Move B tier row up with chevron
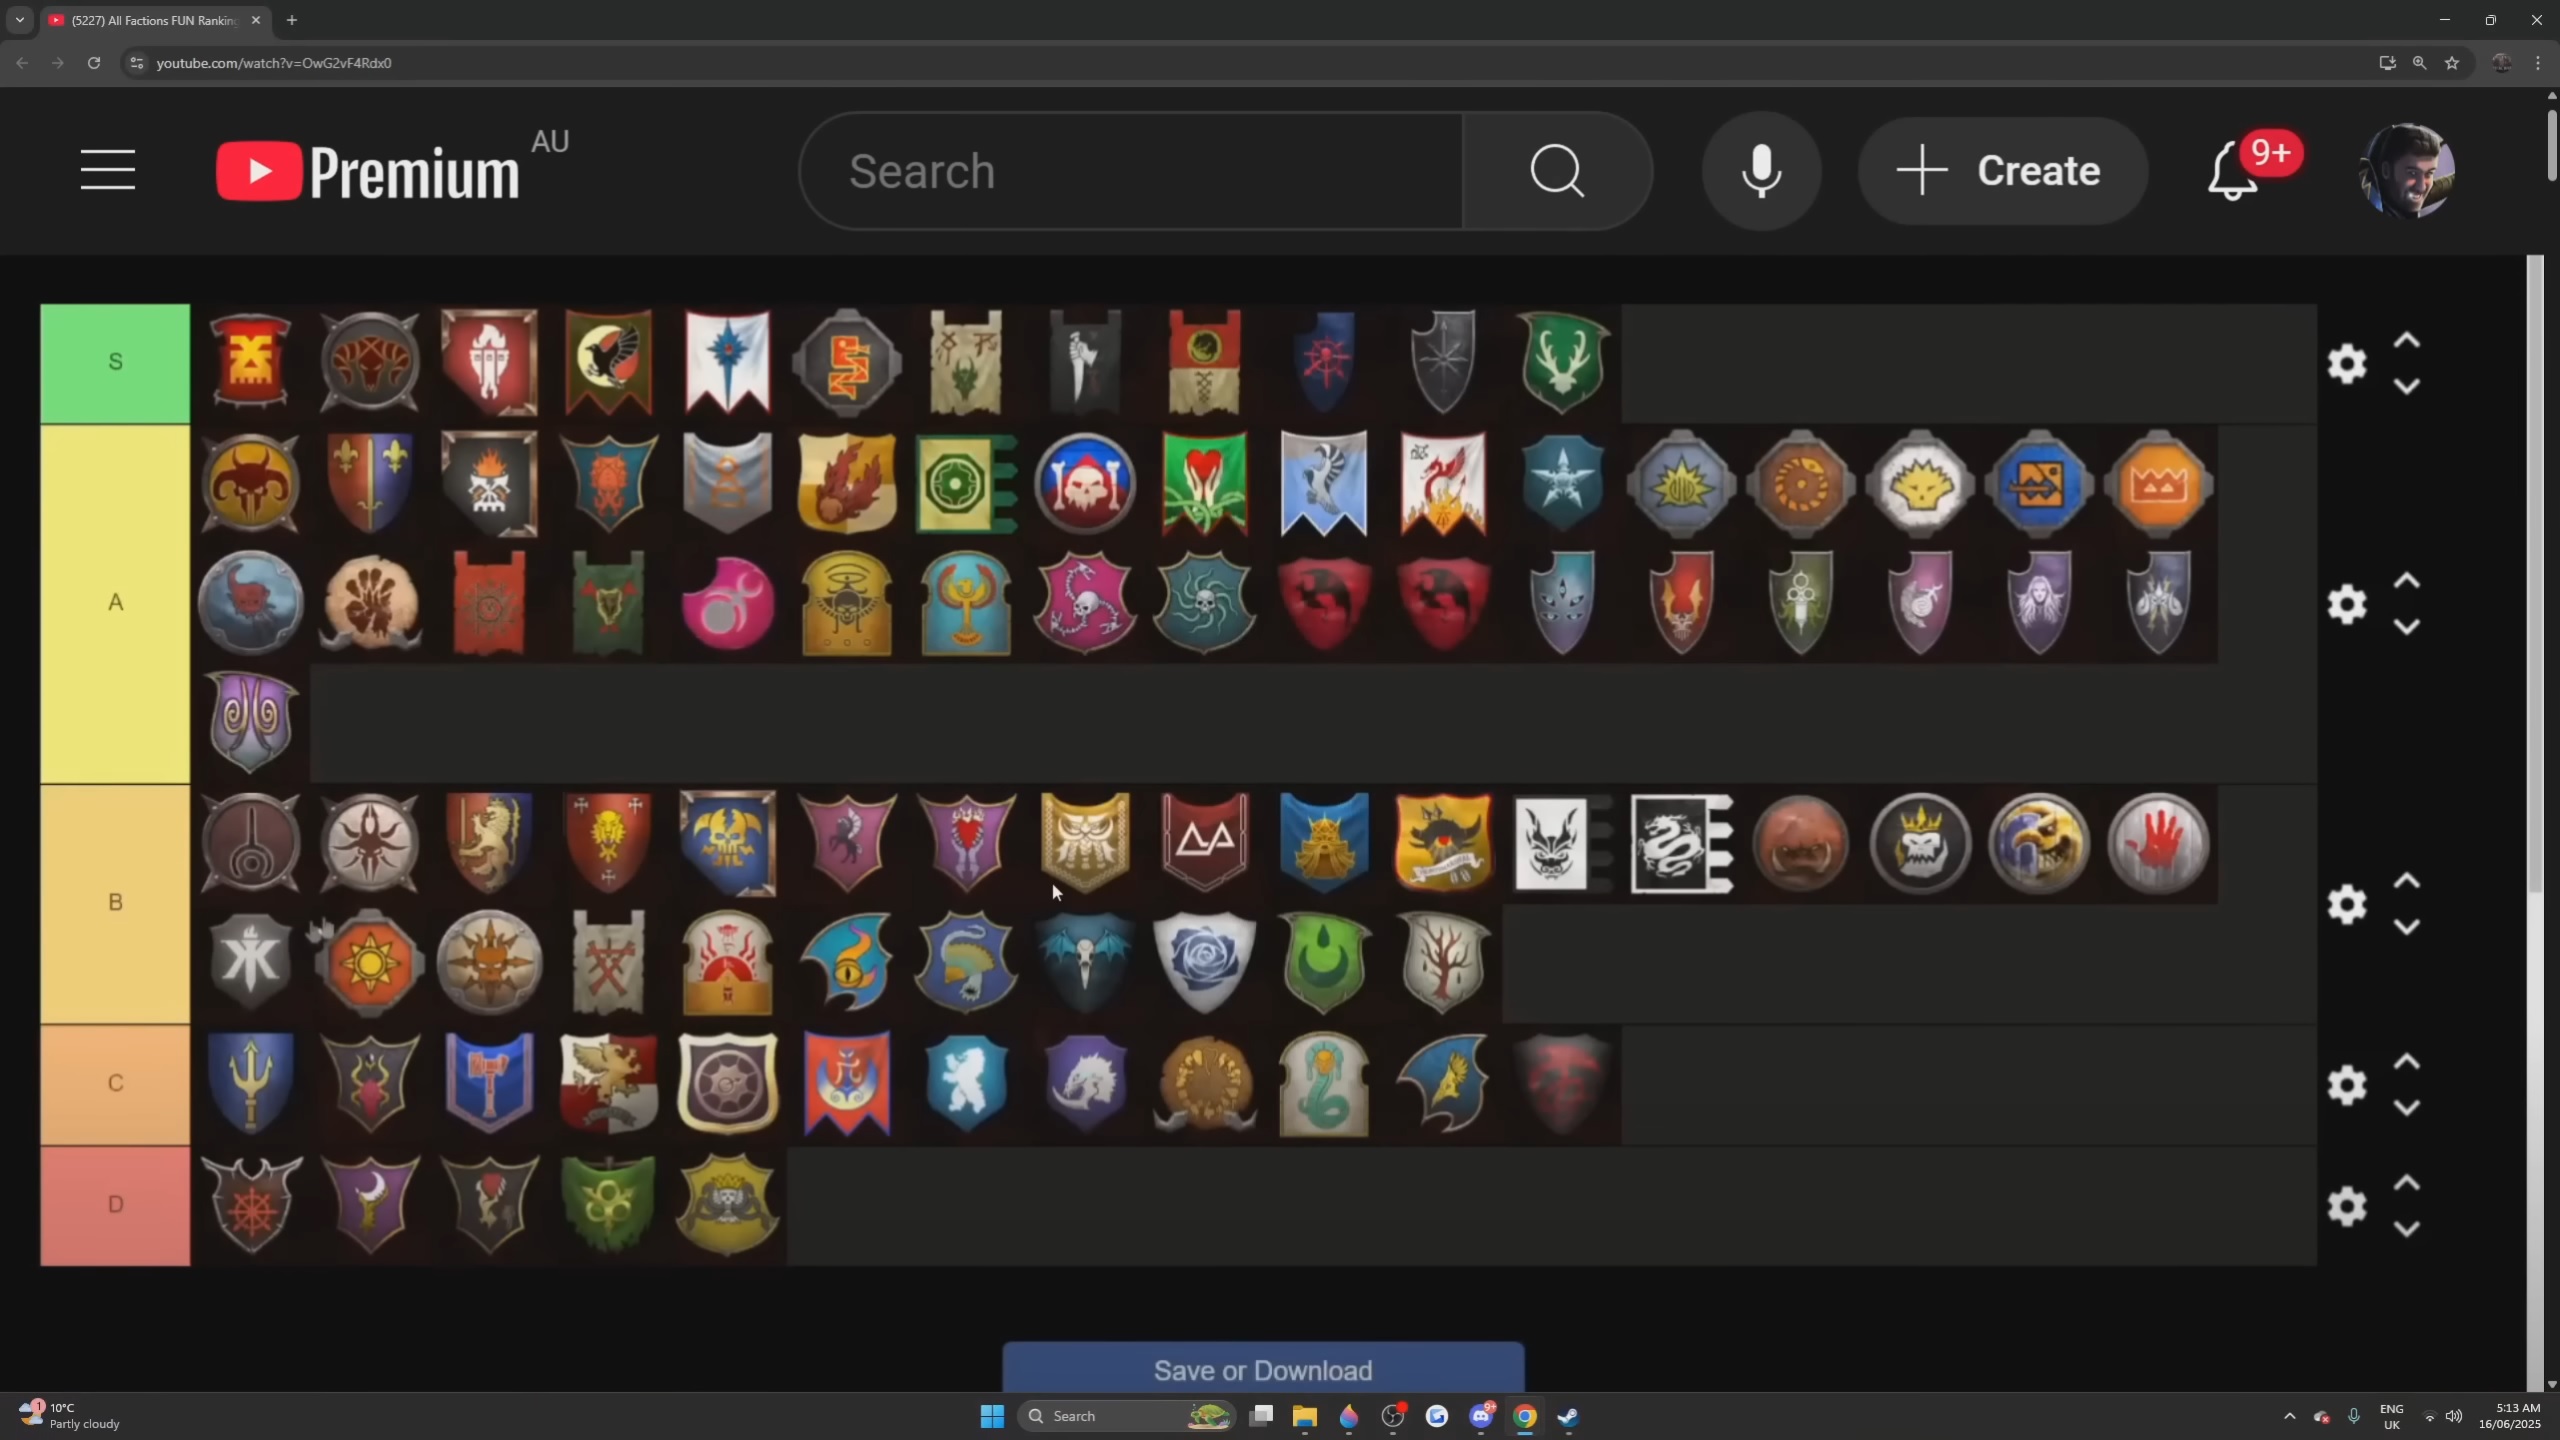 click(2406, 881)
